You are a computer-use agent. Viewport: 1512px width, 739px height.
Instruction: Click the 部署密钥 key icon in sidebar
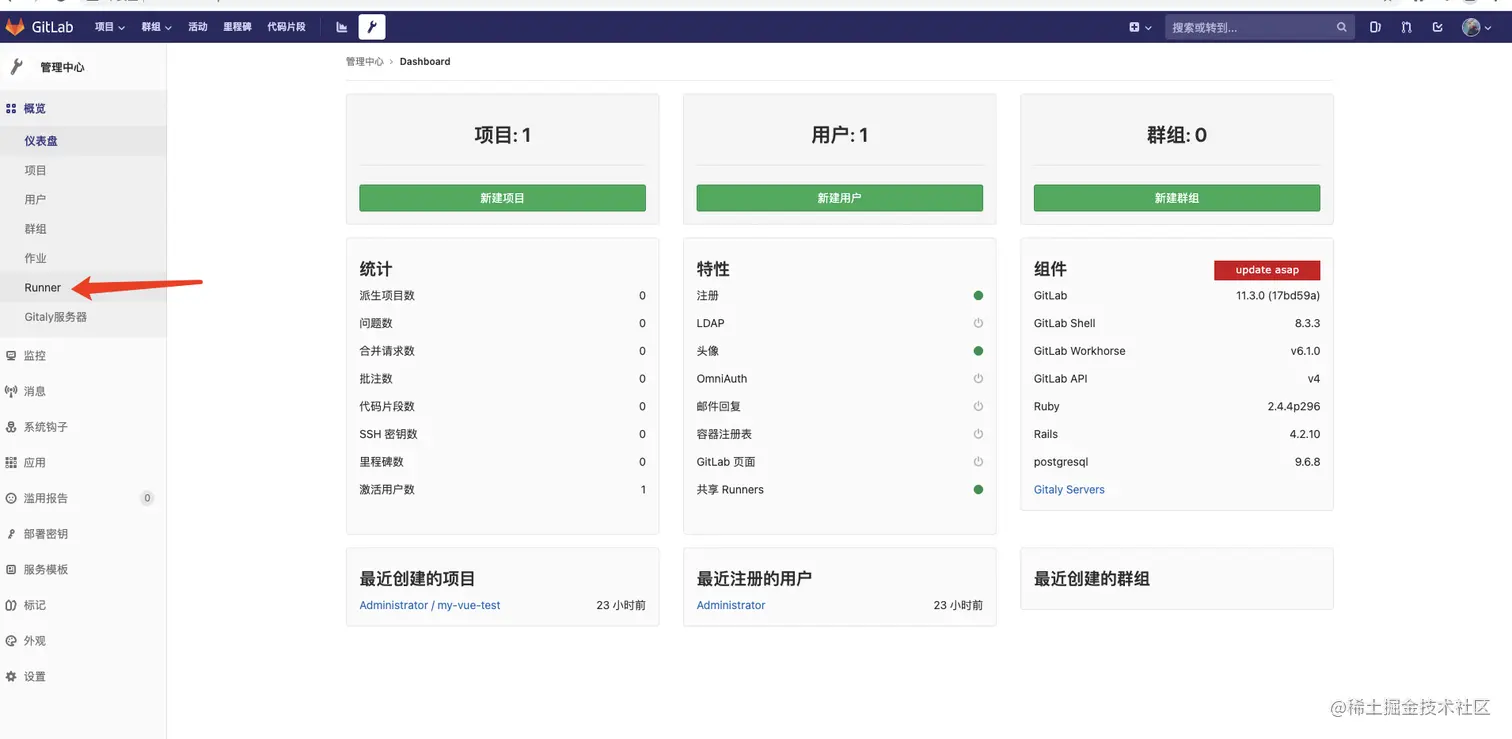pyautogui.click(x=11, y=534)
